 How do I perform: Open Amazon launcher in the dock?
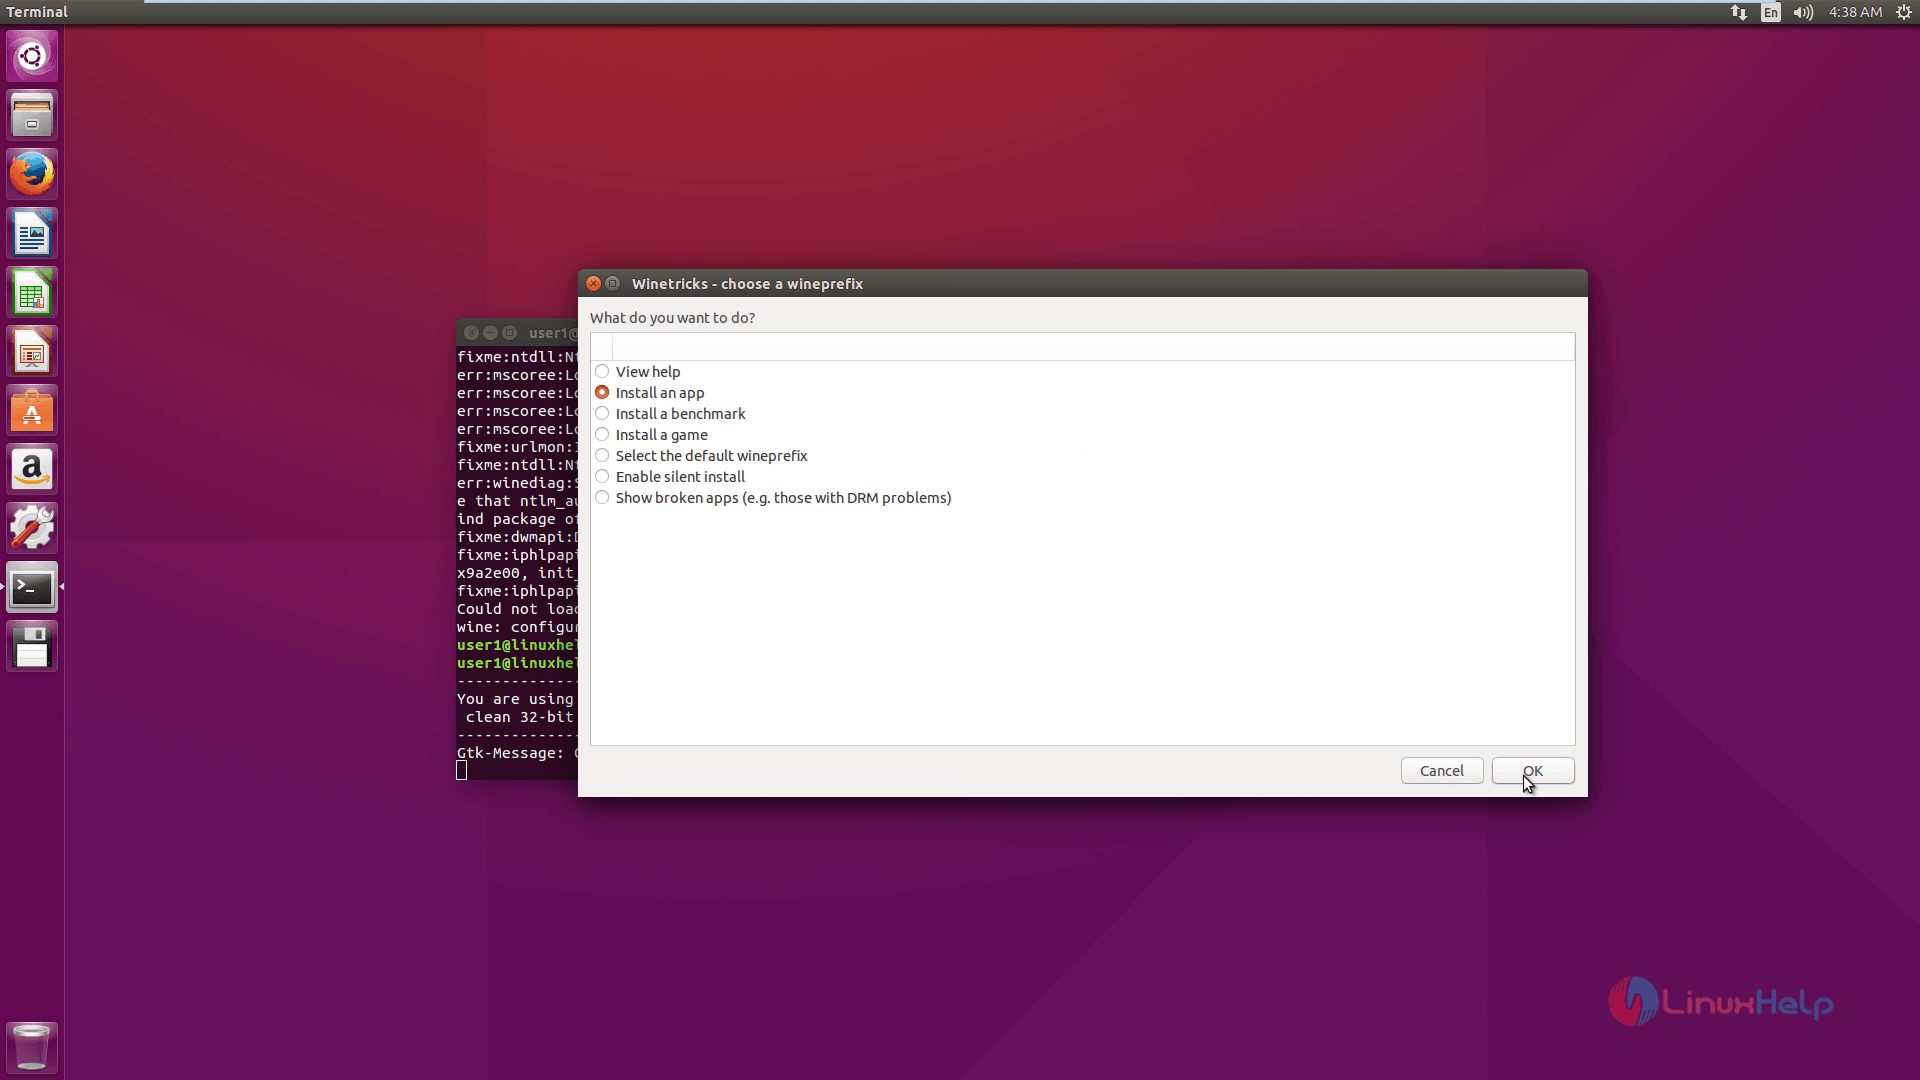[x=32, y=469]
